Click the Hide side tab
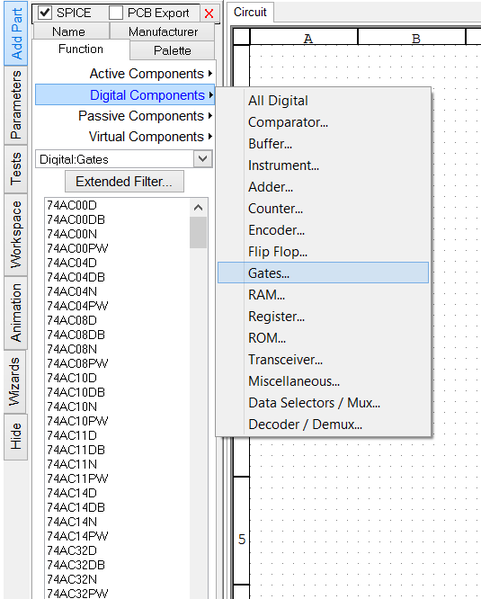 [16, 436]
